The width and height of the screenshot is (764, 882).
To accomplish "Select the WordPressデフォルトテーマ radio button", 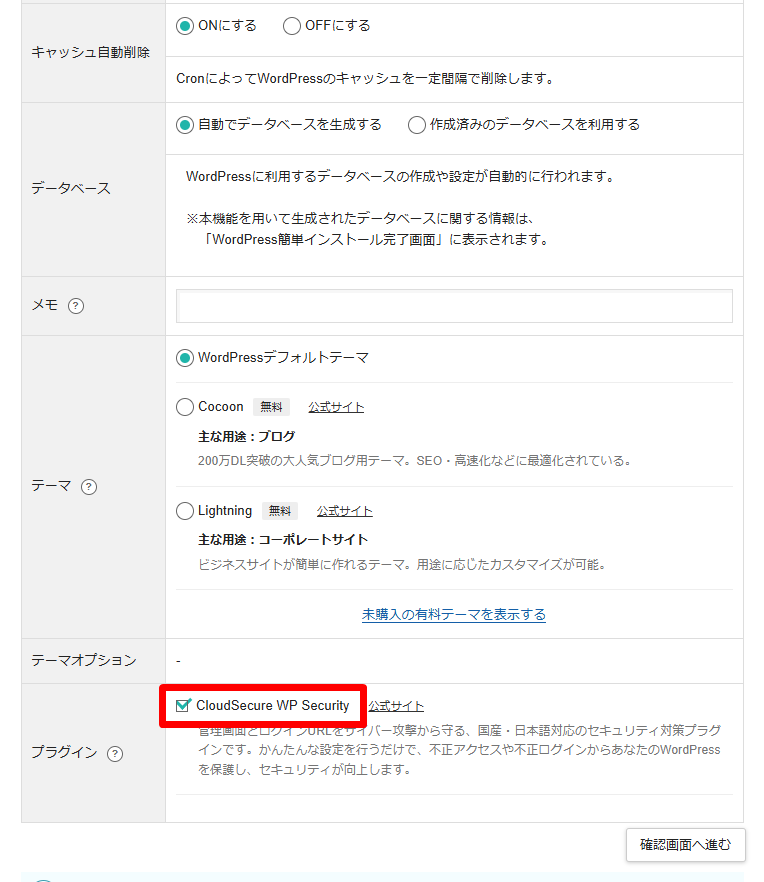I will pyautogui.click(x=185, y=357).
